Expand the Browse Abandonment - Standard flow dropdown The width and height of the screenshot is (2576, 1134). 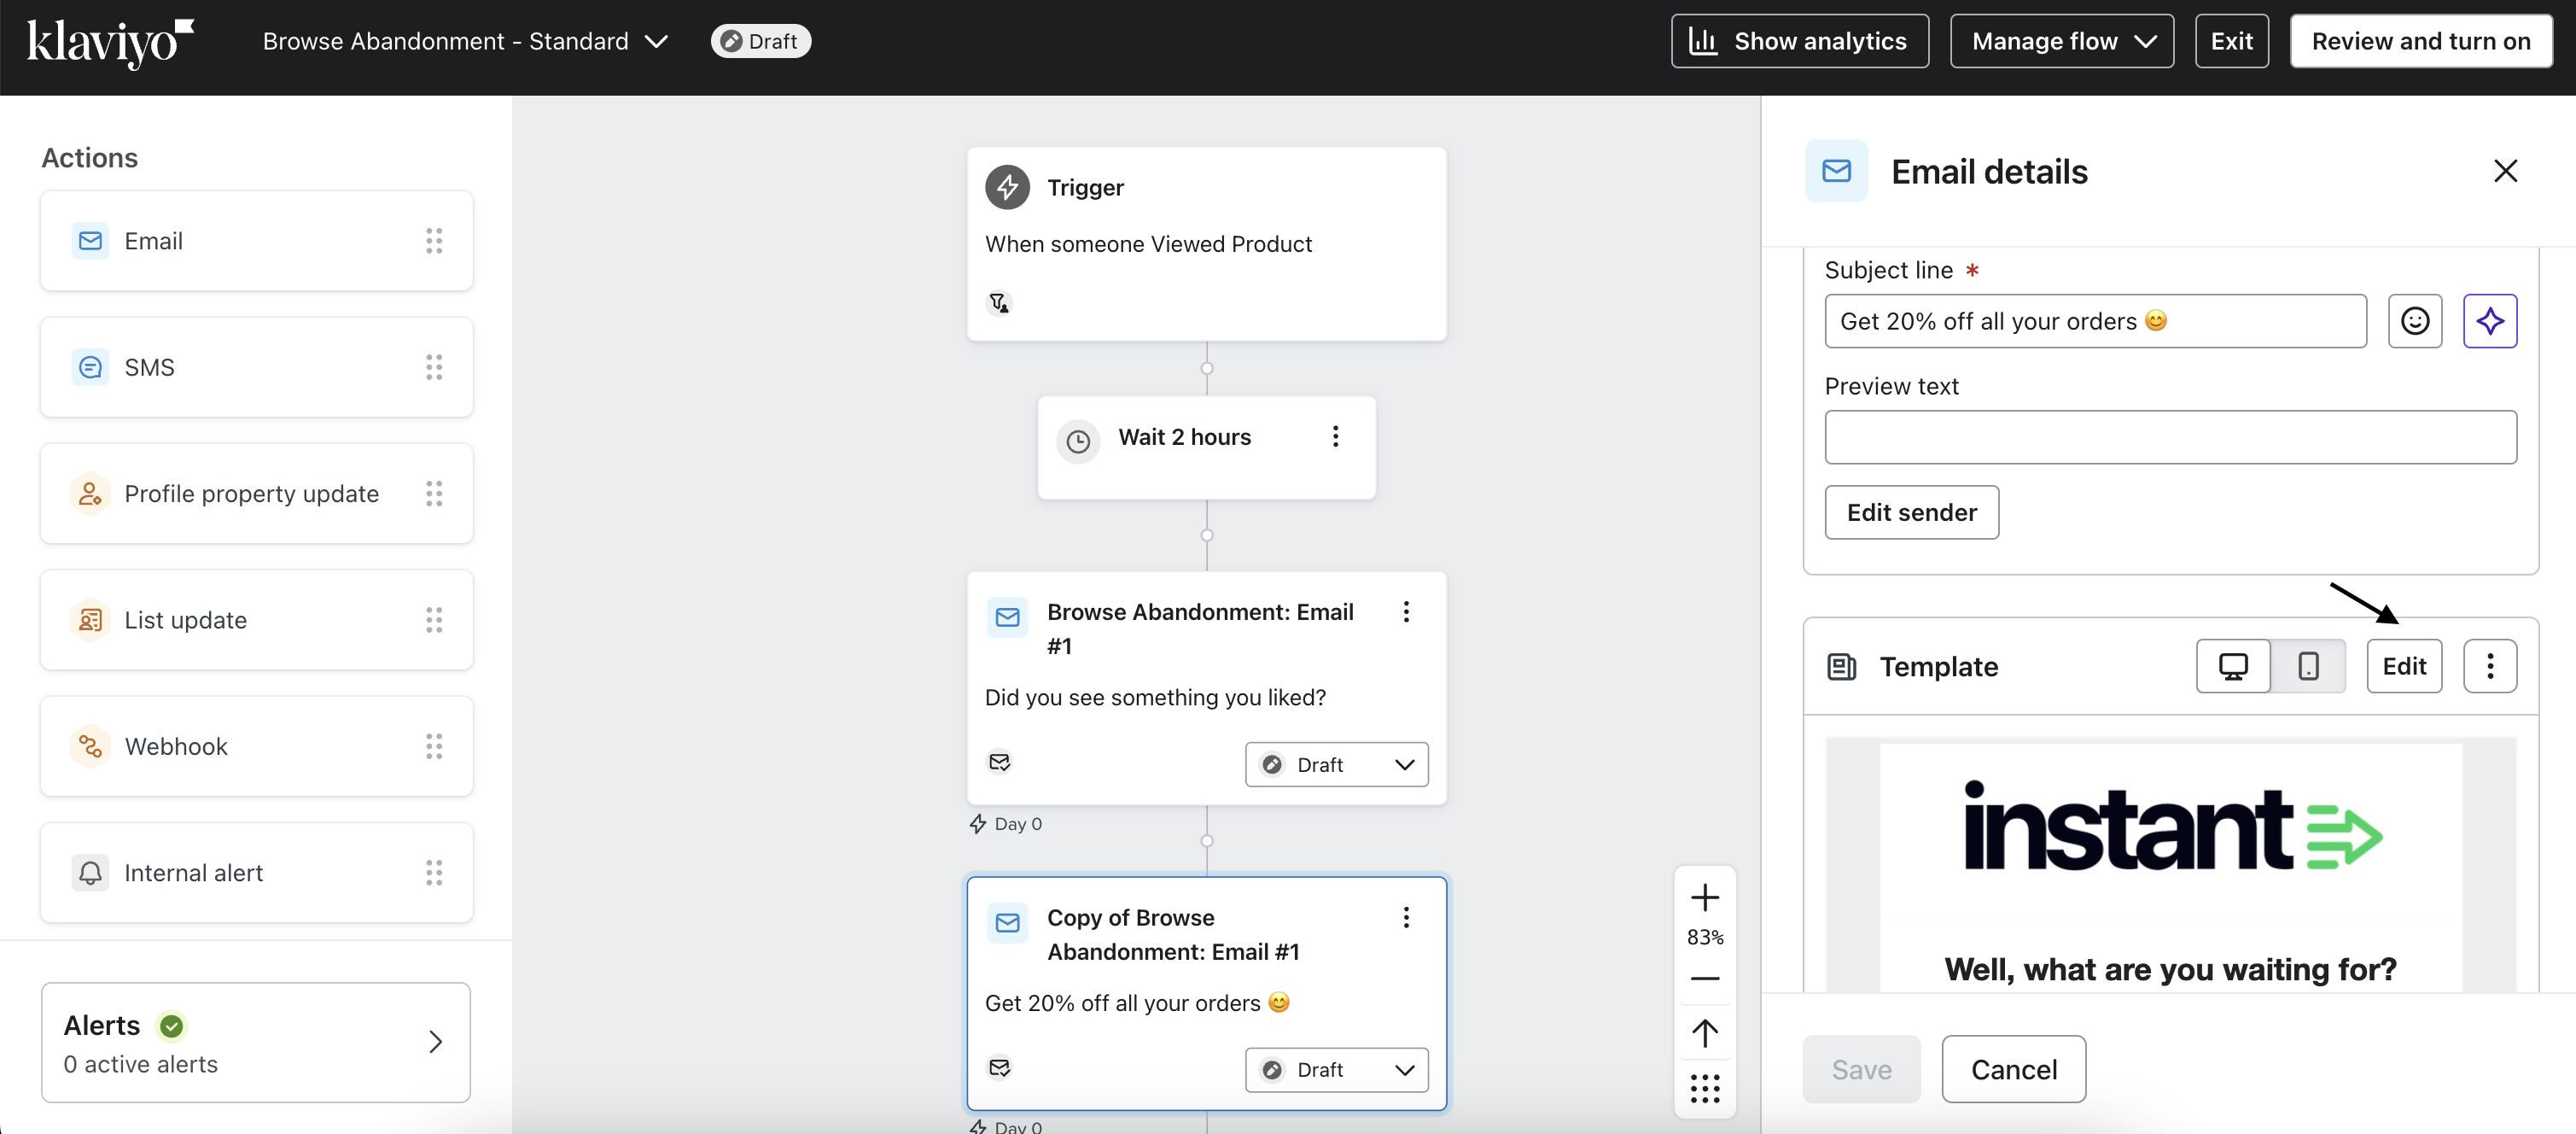[x=657, y=42]
